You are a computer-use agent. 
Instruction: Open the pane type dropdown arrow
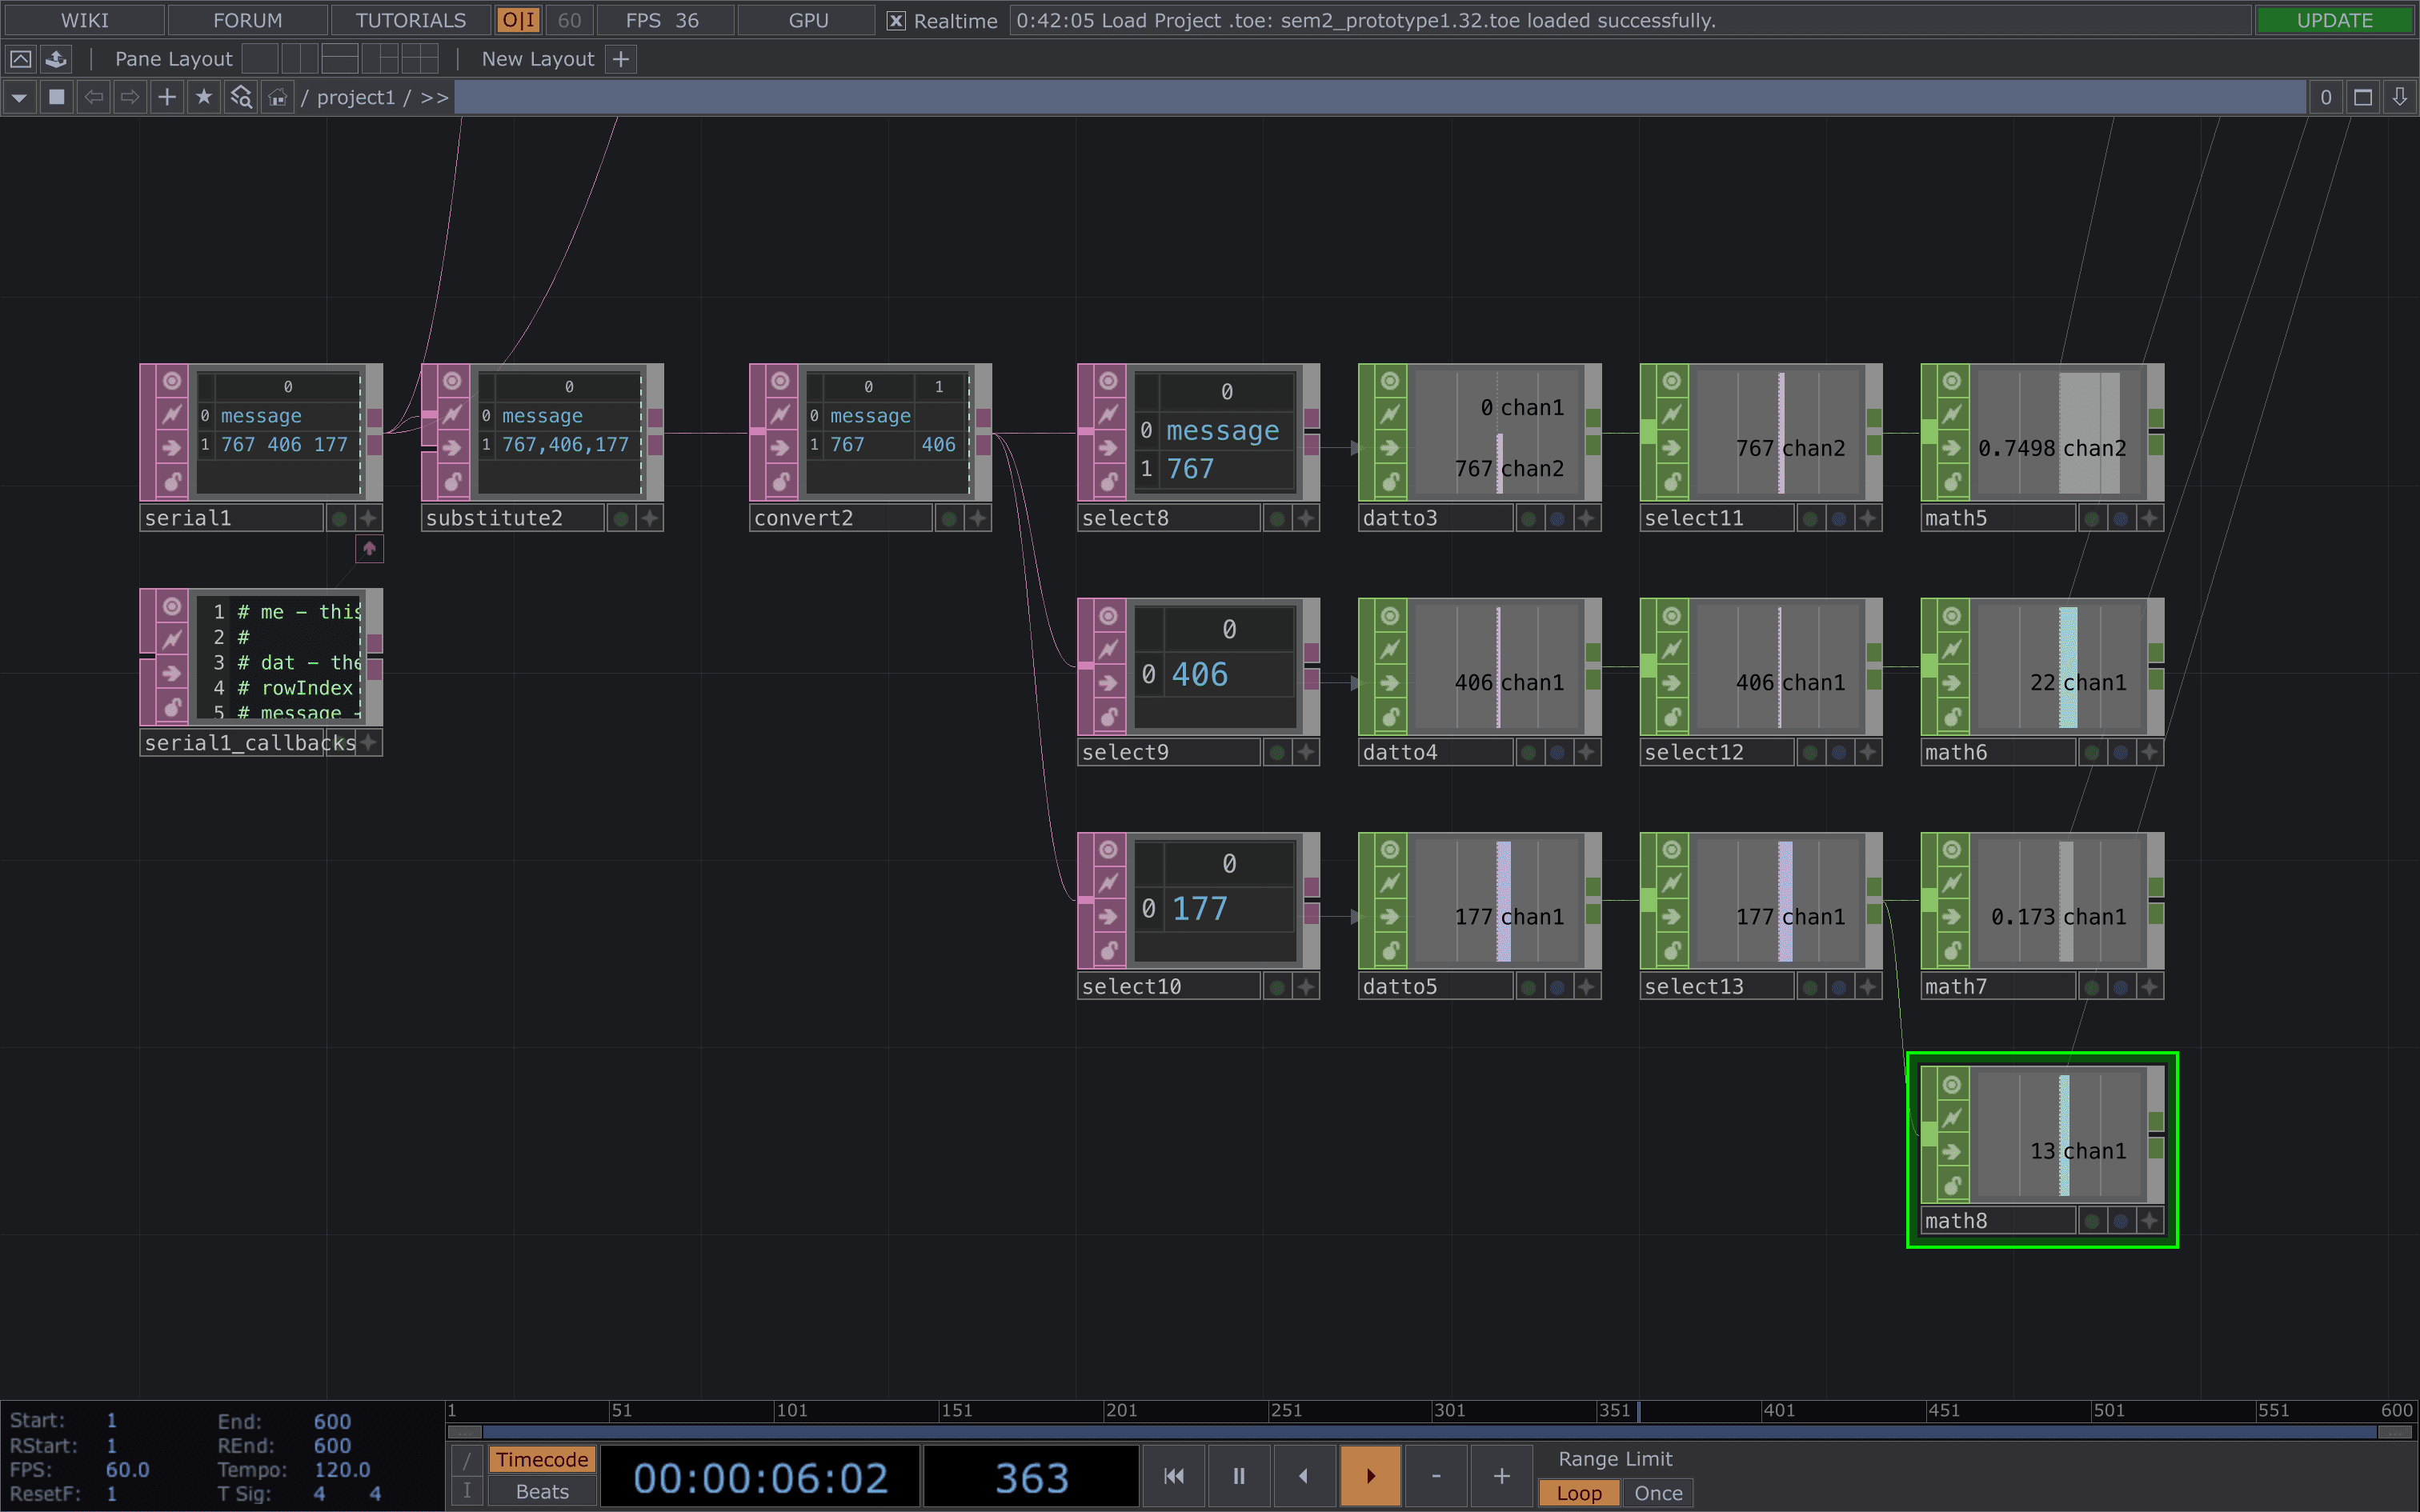(x=19, y=97)
